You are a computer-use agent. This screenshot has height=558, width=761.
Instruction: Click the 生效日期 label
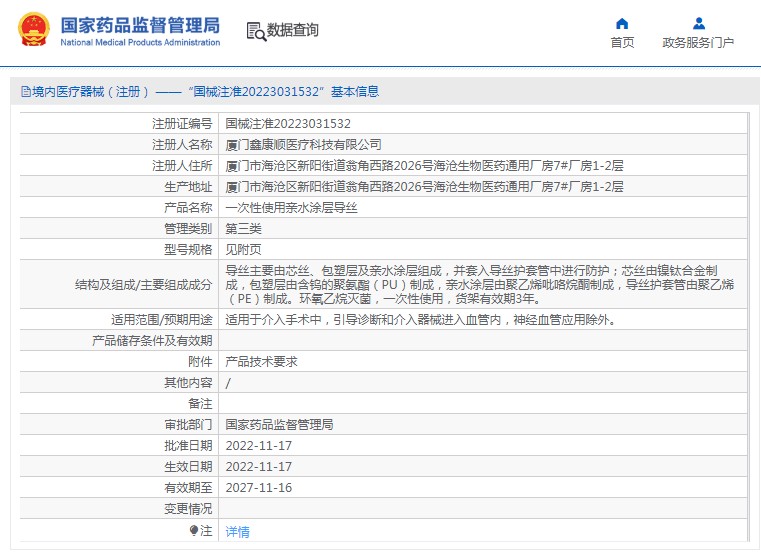click(188, 466)
